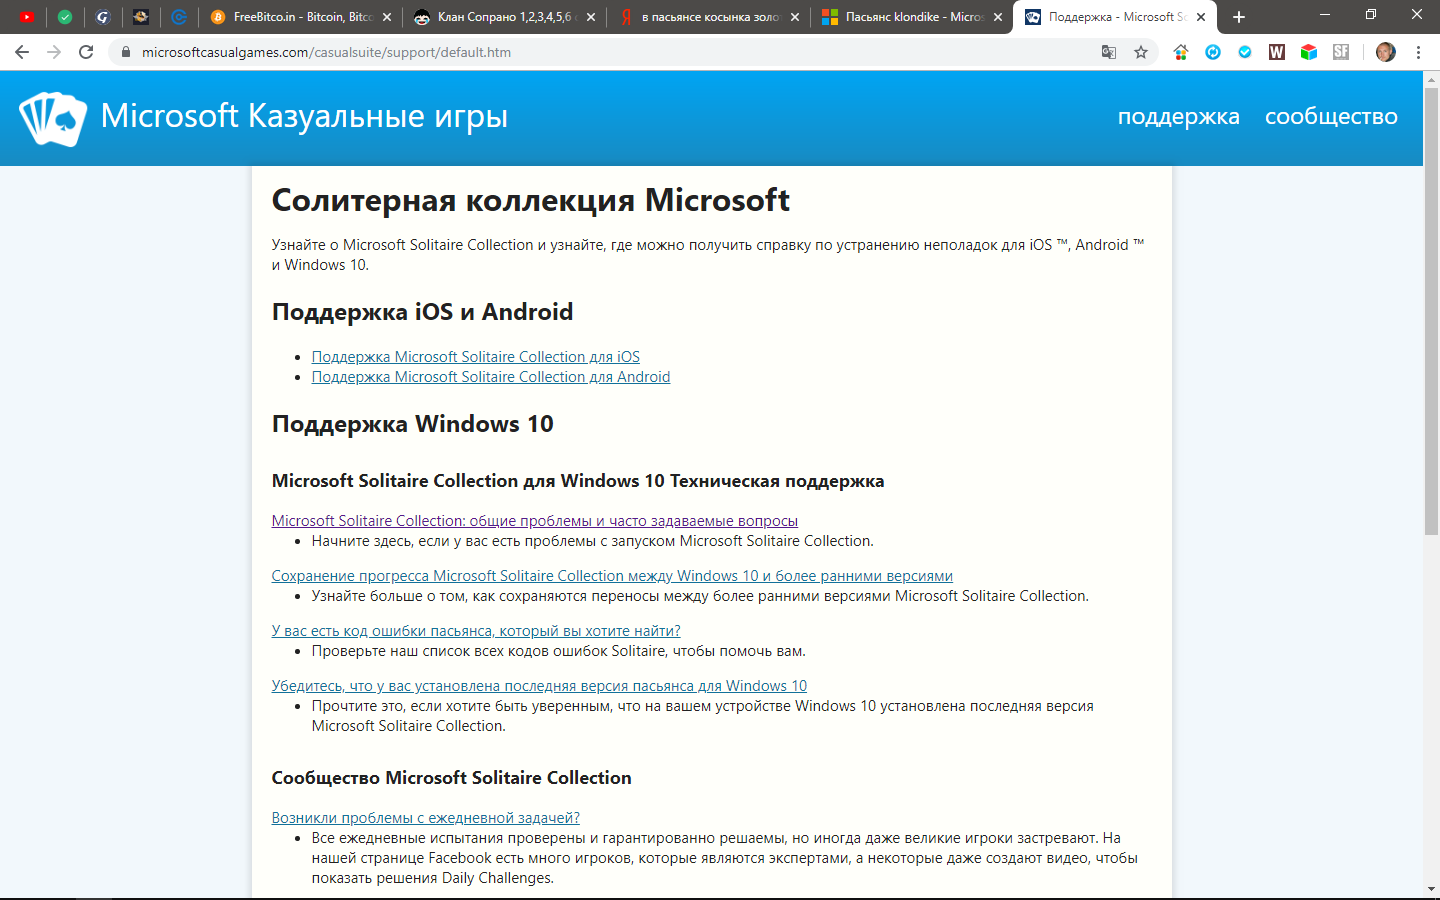
Task: Close the Поддержка - Microsoft tab
Action: [1201, 17]
